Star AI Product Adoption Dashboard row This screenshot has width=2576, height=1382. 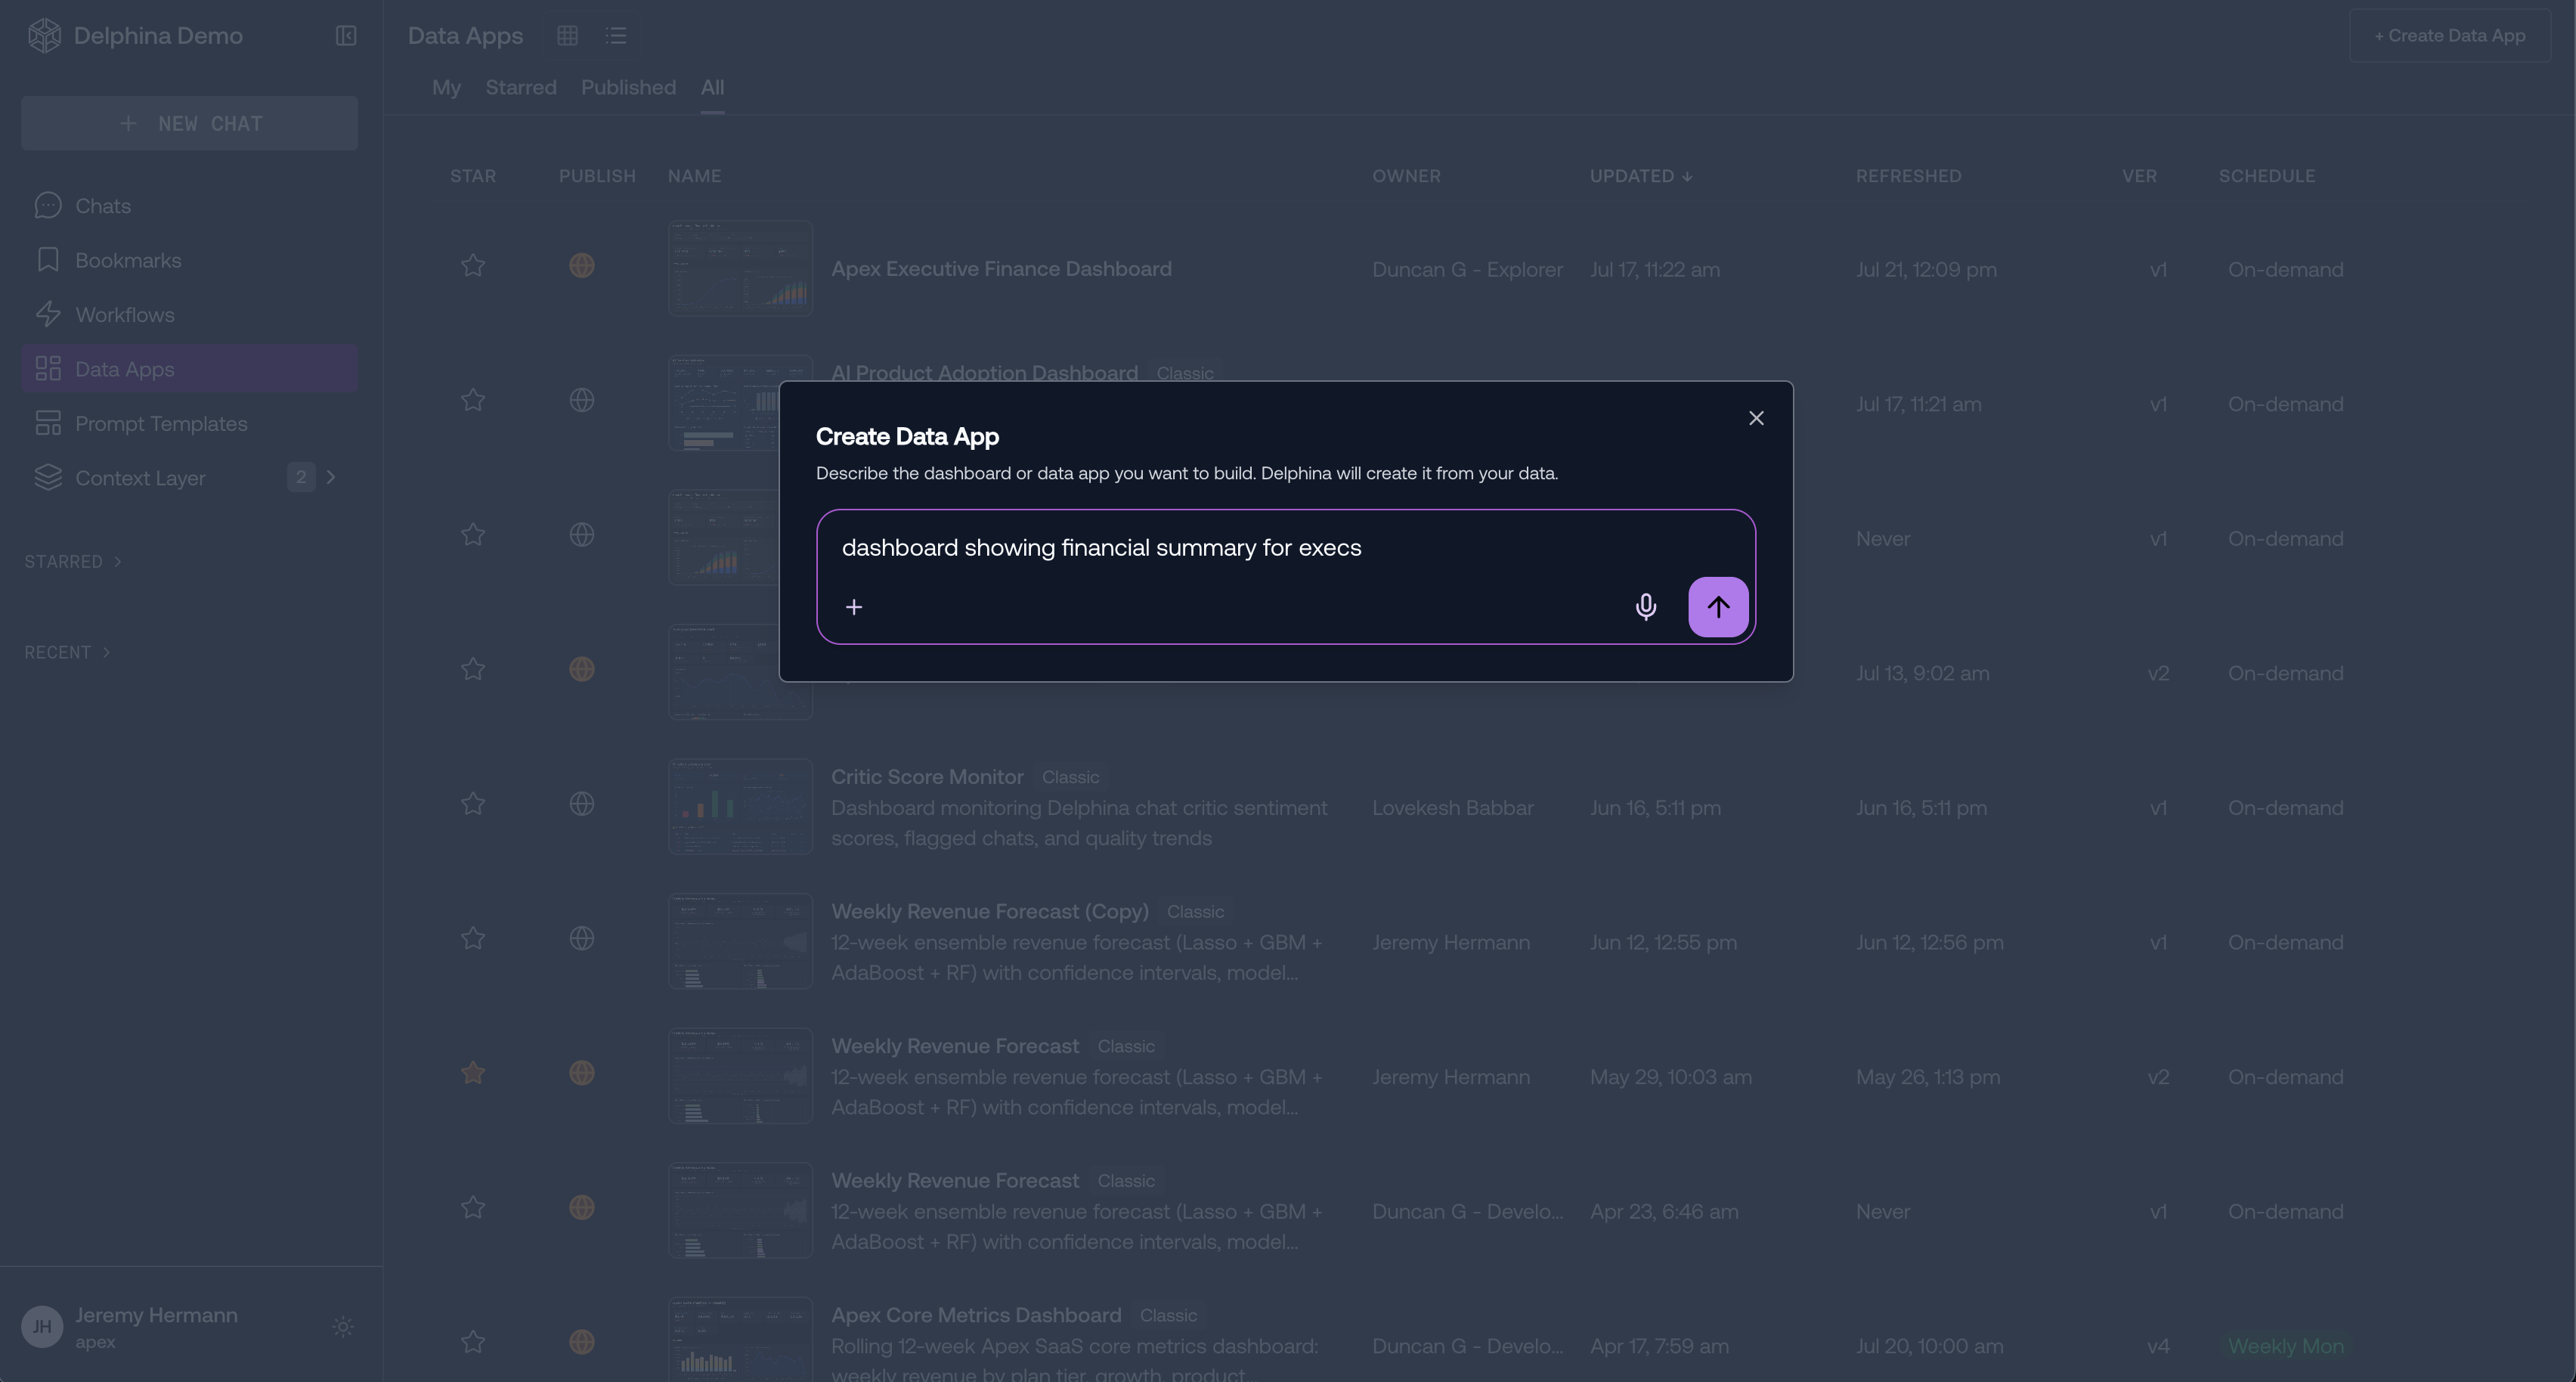point(473,401)
